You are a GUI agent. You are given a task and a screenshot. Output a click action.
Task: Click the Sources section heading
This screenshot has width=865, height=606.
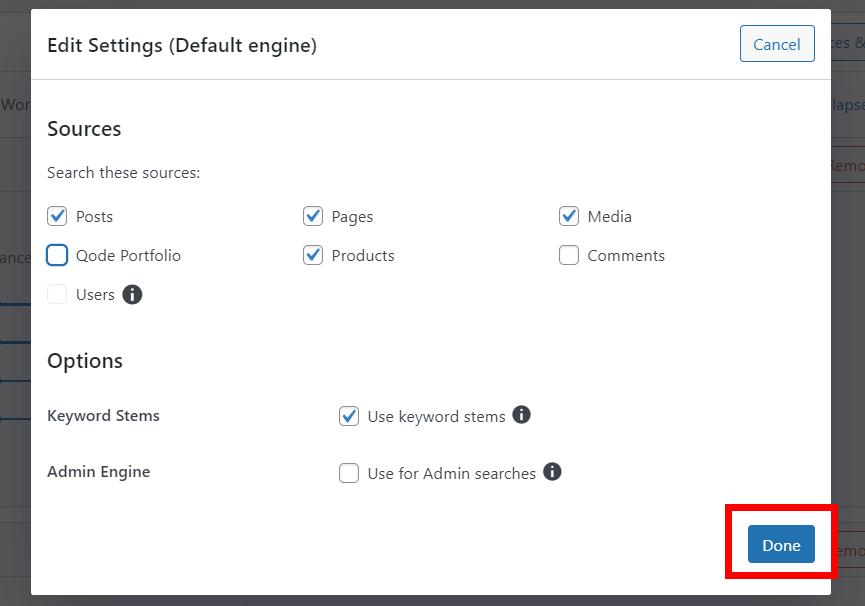[84, 129]
